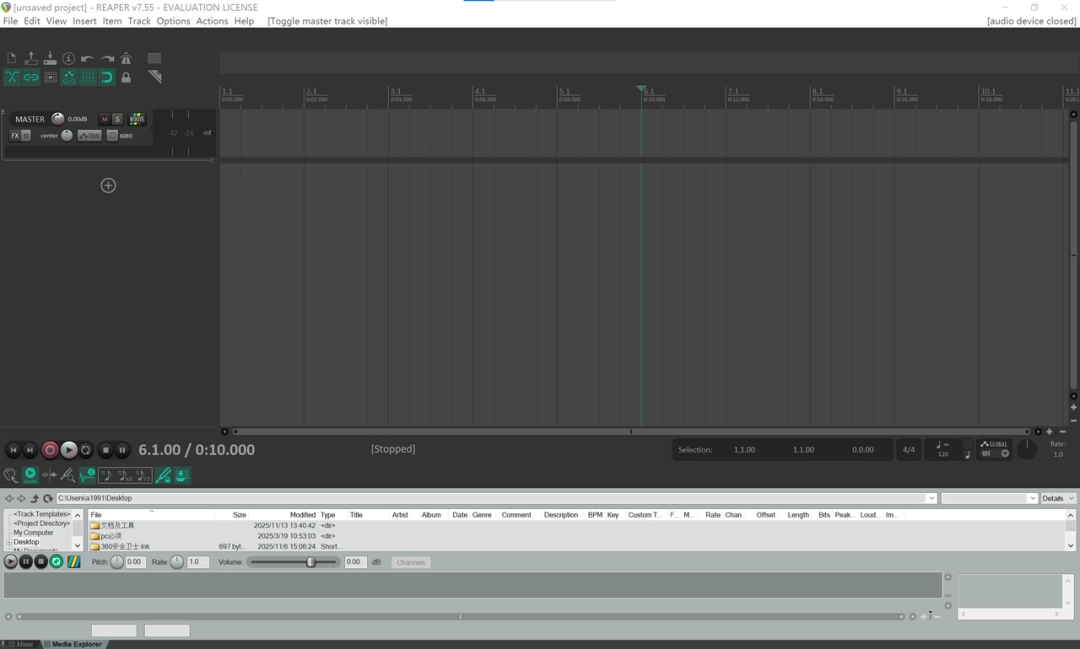
Task: Click the TRIM envelope button
Action: (90, 136)
